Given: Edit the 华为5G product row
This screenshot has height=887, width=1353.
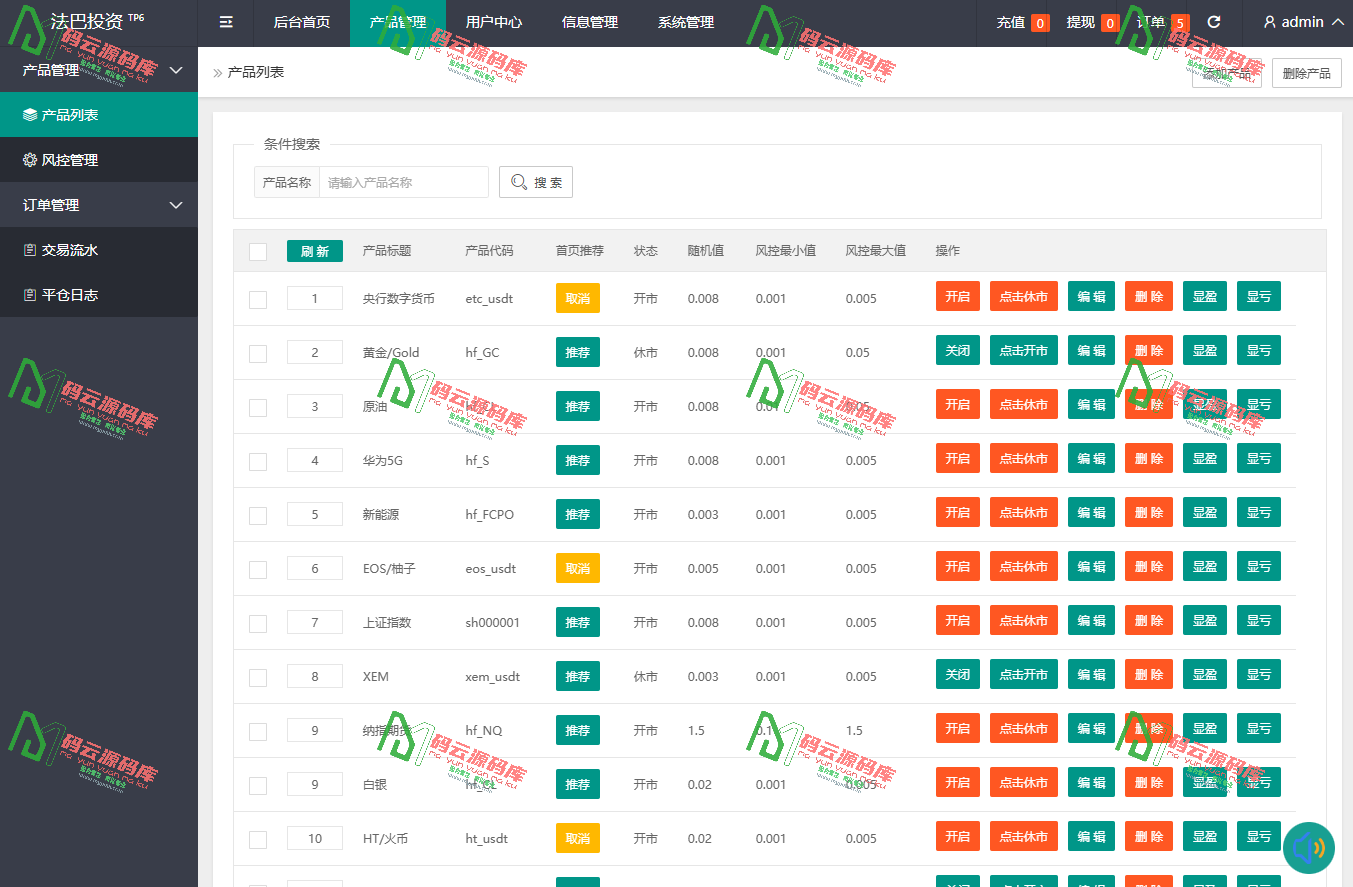Looking at the screenshot, I should (1091, 458).
